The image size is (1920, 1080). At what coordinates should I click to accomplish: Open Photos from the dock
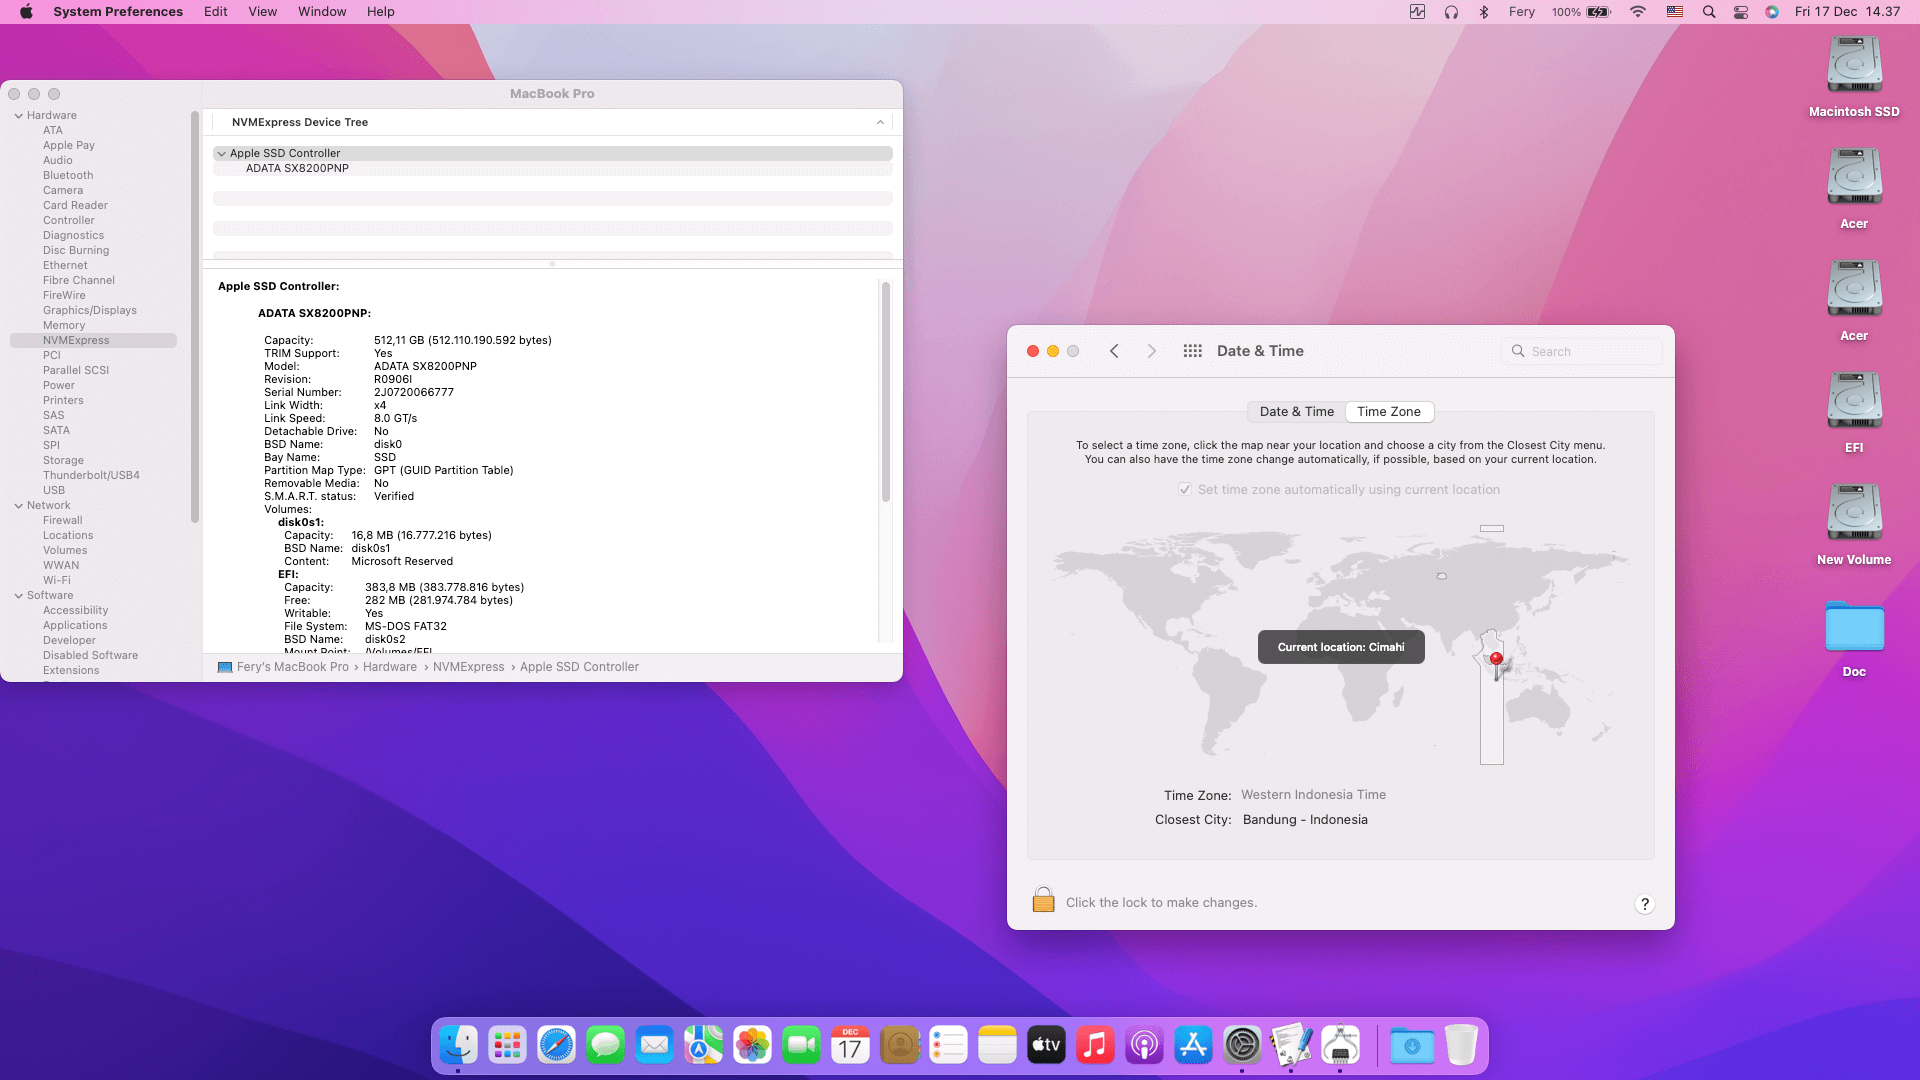(x=753, y=1046)
